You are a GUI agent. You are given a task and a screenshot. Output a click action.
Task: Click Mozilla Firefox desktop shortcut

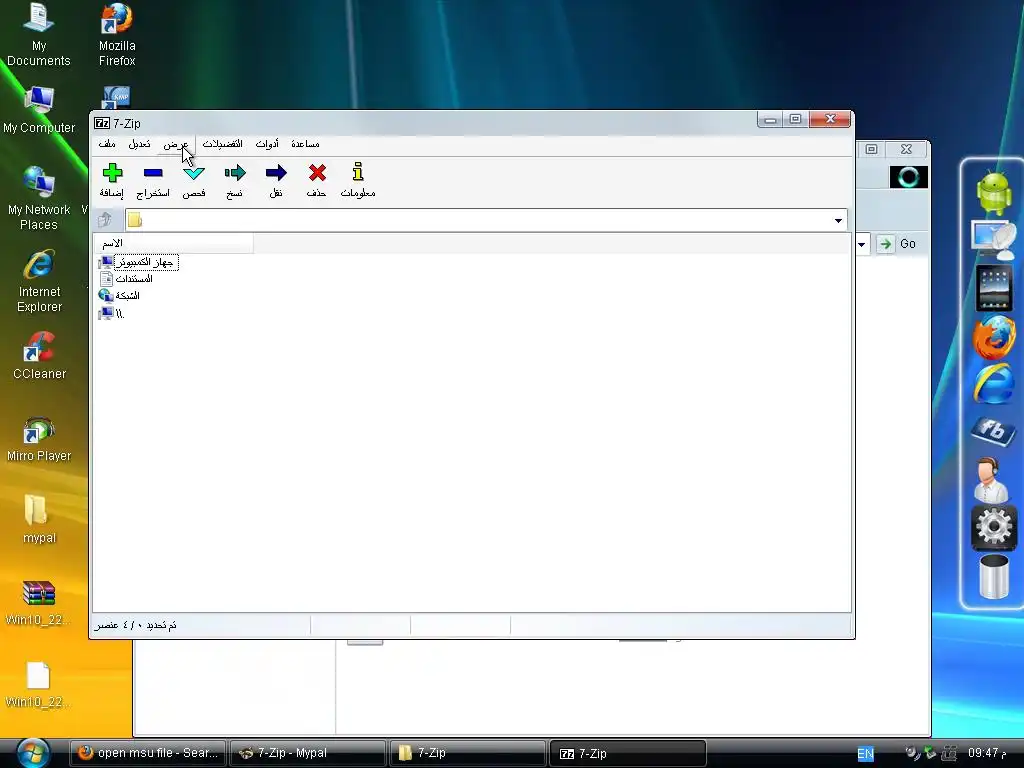[117, 35]
